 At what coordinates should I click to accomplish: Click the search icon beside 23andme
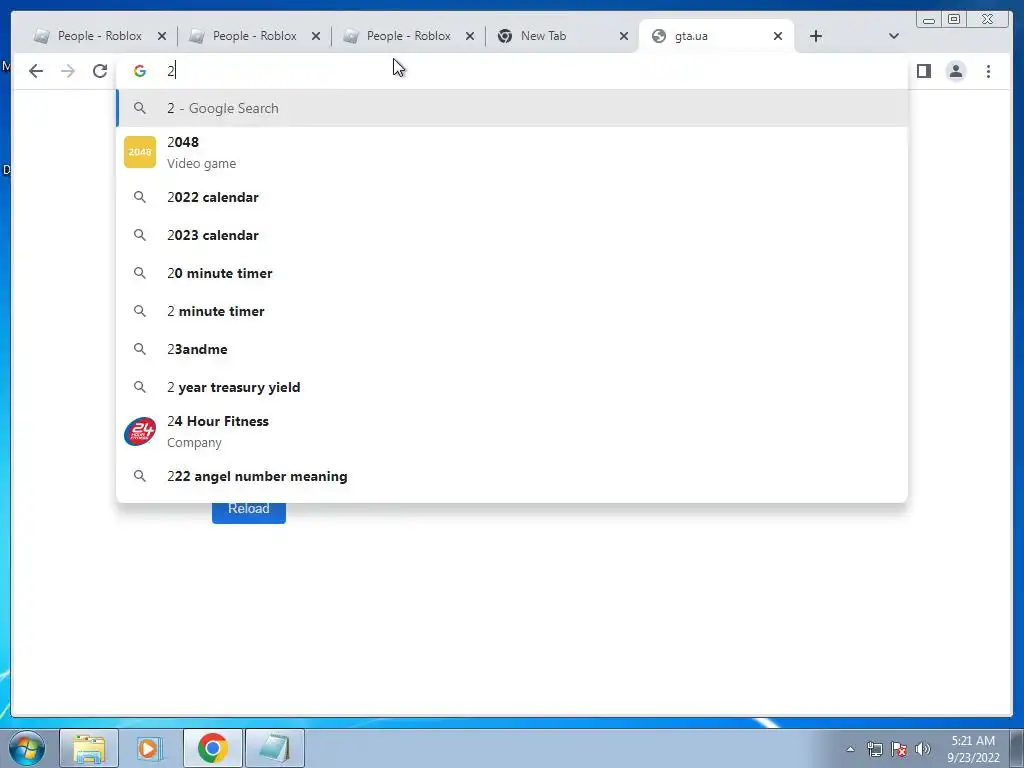[140, 349]
